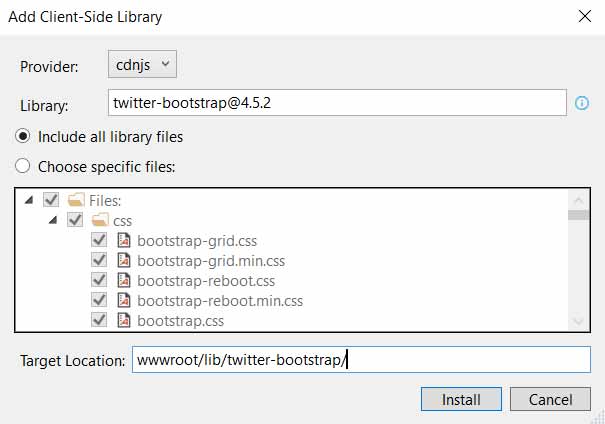Screen dimensions: 605x424
Task: Uncheck bootstrap.css checkbox
Action: [99, 320]
